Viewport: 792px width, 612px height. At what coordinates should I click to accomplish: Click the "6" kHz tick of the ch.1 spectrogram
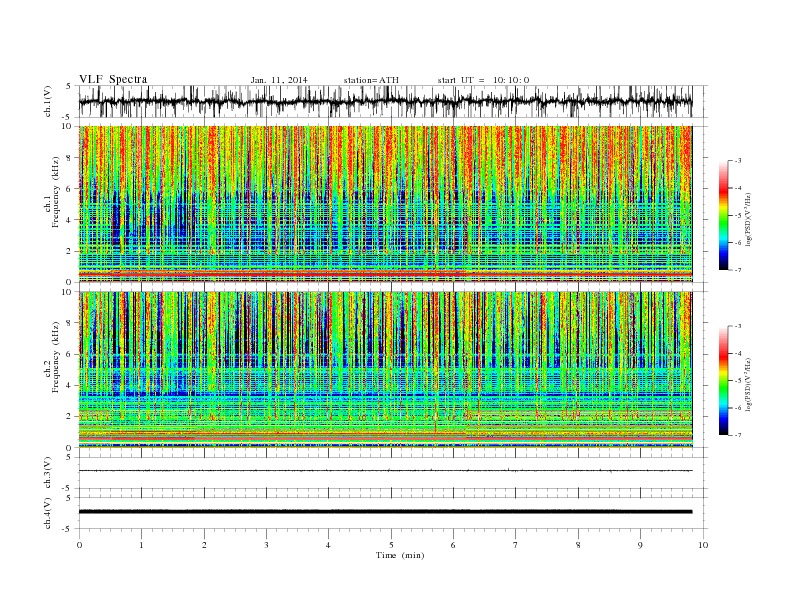pyautogui.click(x=70, y=189)
